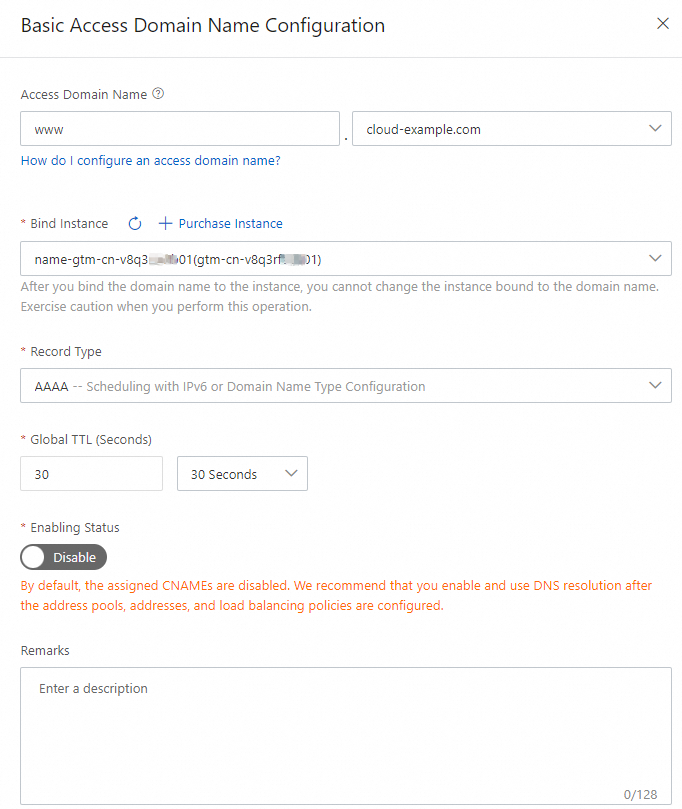Screen dimensions: 682x809
Task: Click the Record Type dropdown chevron
Action: 655,385
